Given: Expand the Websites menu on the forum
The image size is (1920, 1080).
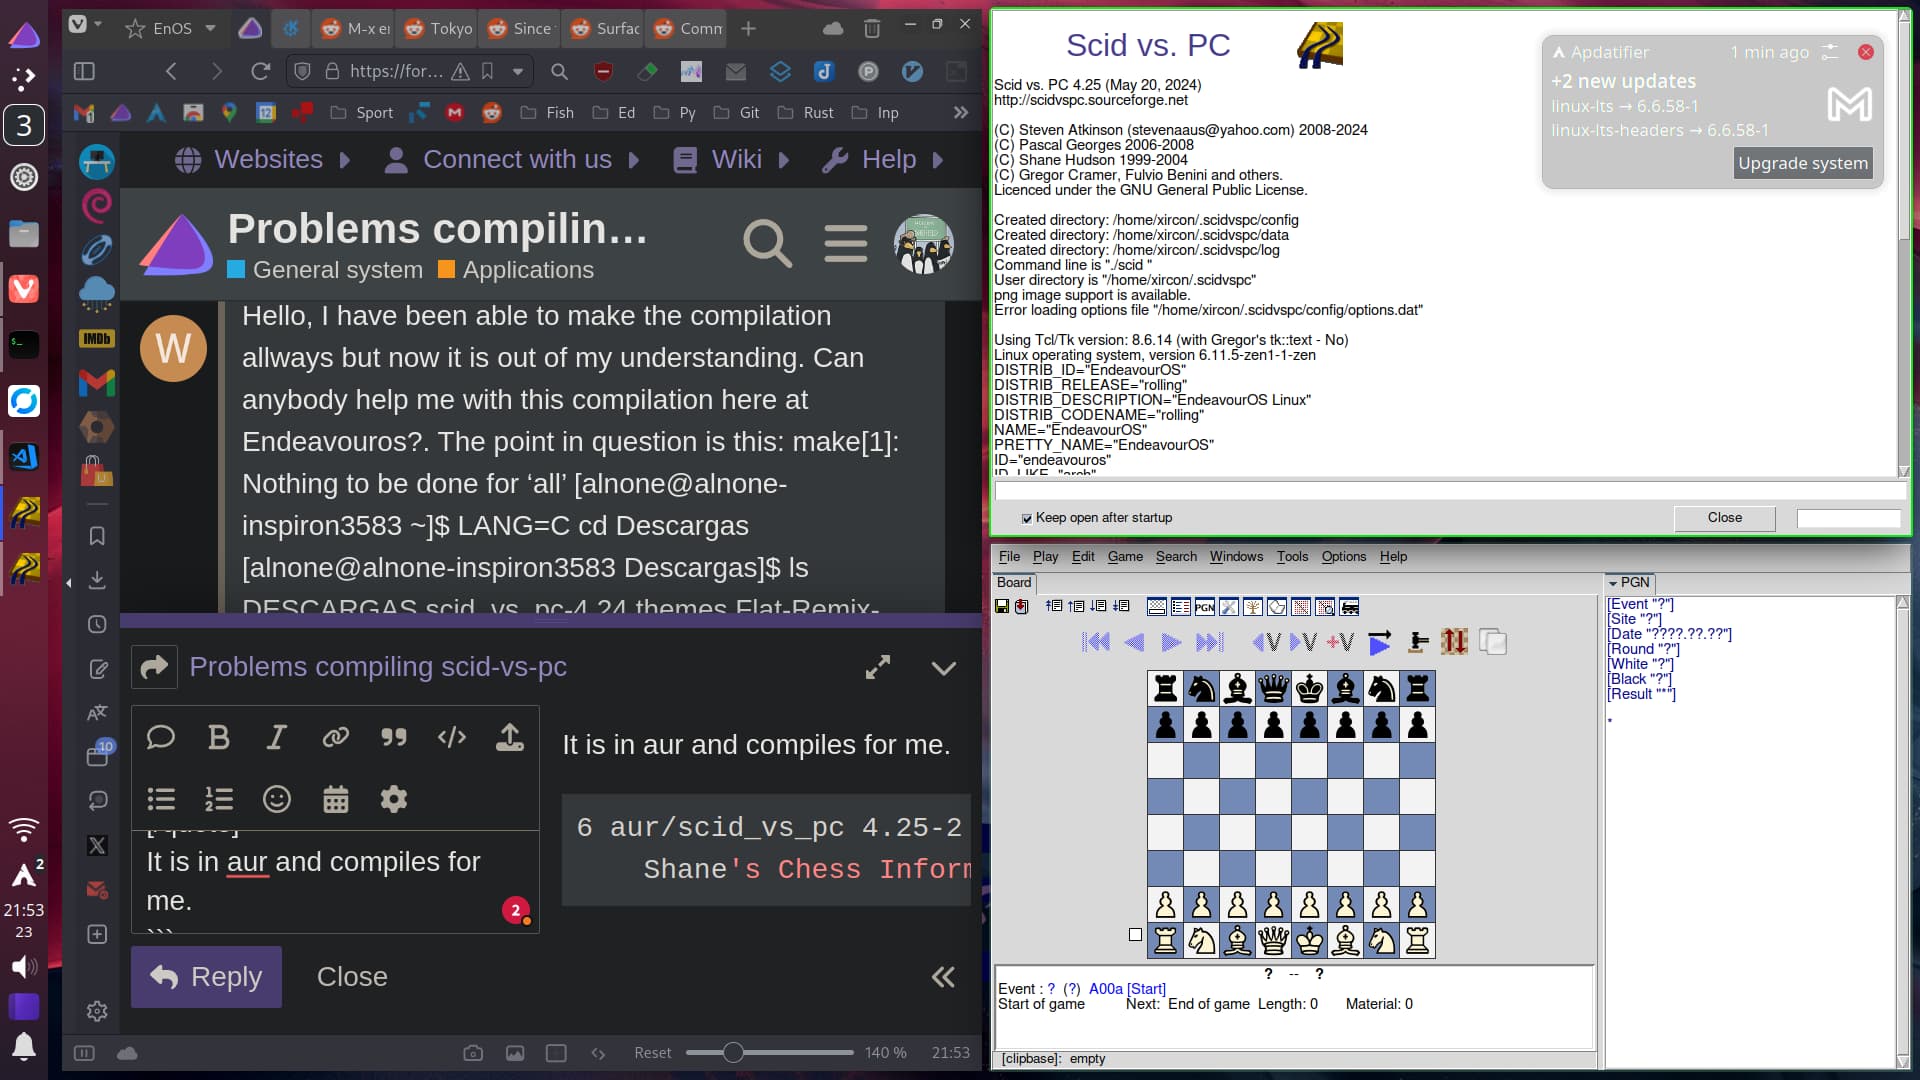Looking at the screenshot, I should pos(263,159).
